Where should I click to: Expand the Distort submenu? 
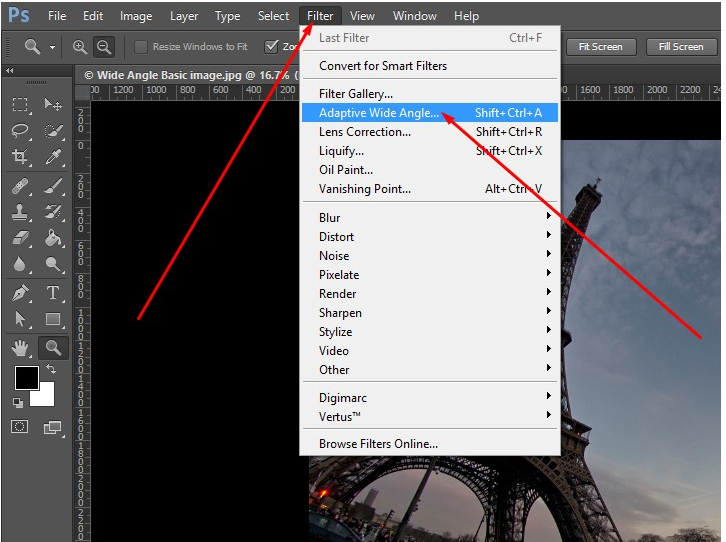(430, 237)
